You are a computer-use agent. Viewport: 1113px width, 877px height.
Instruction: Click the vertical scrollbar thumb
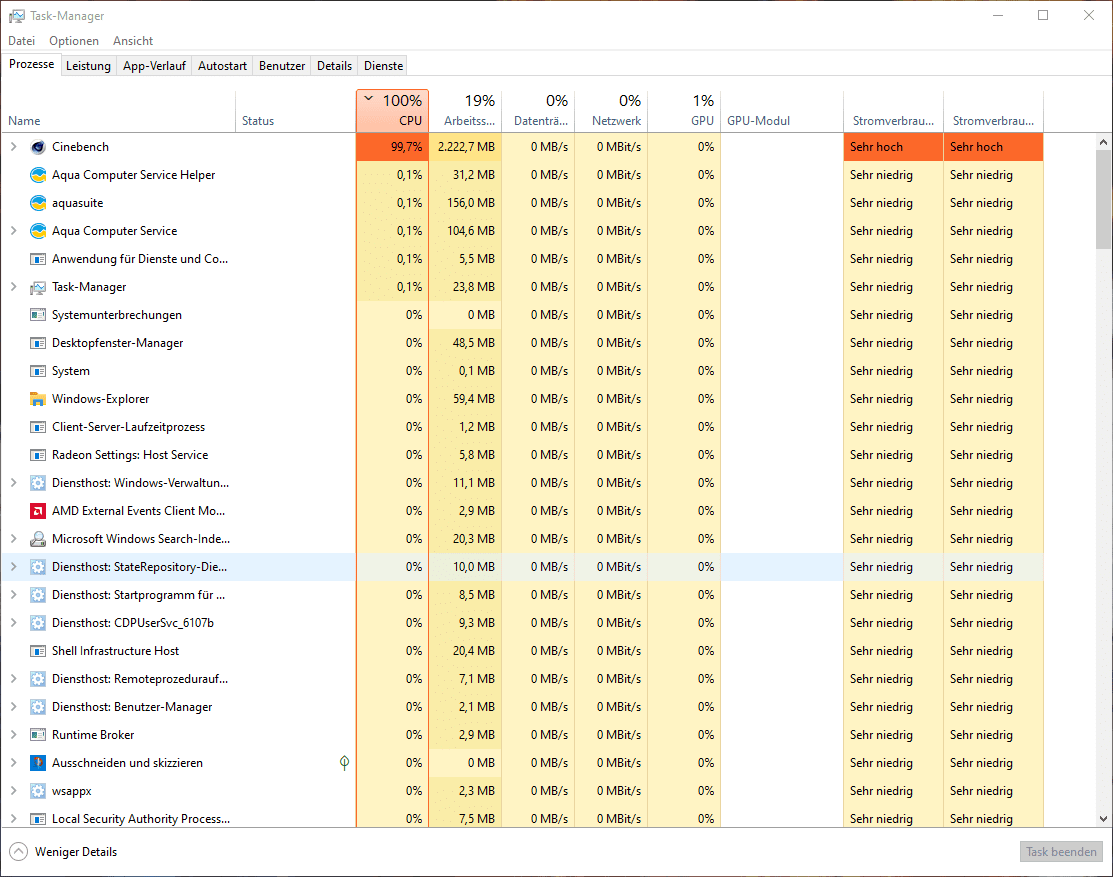[1103, 200]
